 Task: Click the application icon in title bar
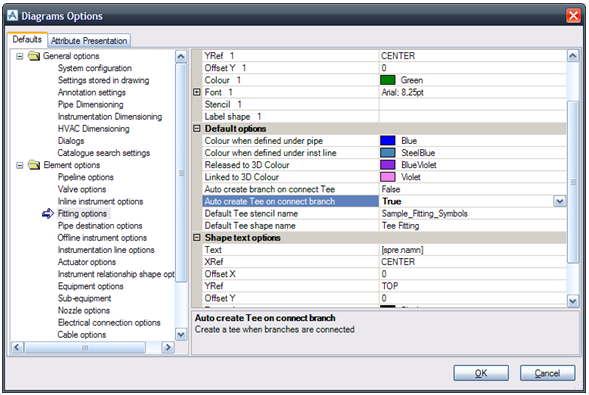click(12, 15)
